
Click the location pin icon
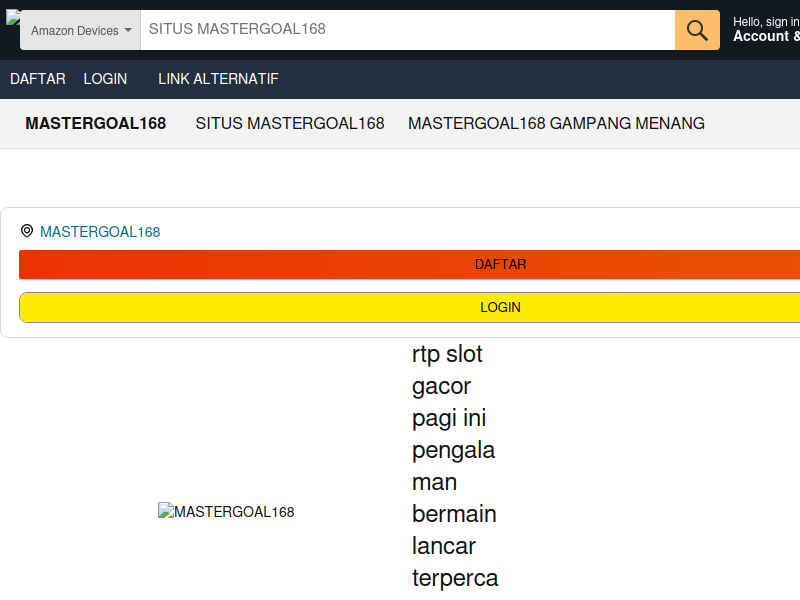[27, 231]
